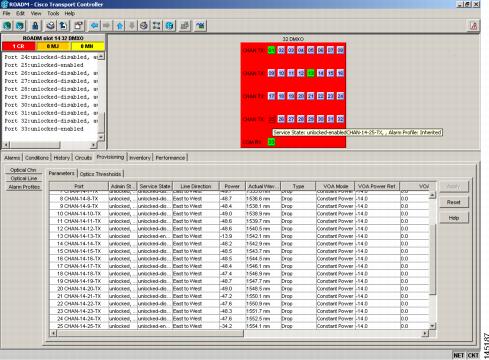Click the blue up-arrow parent view icon
Viewport: 489px width, 360px height.
[120, 26]
